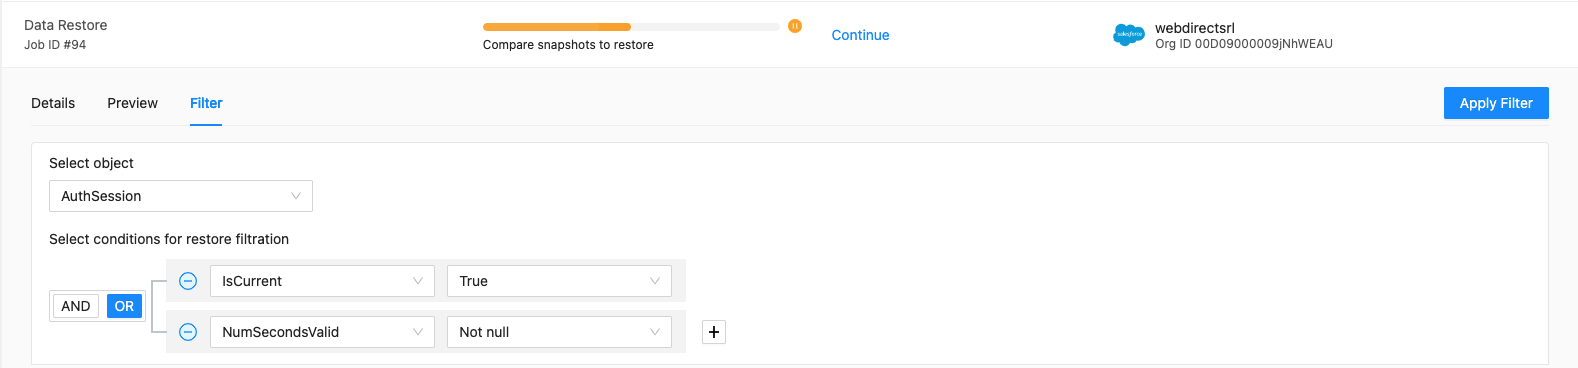Screen dimensions: 1578x368
Task: Click the webdirectsrl org name
Action: coord(1195,28)
